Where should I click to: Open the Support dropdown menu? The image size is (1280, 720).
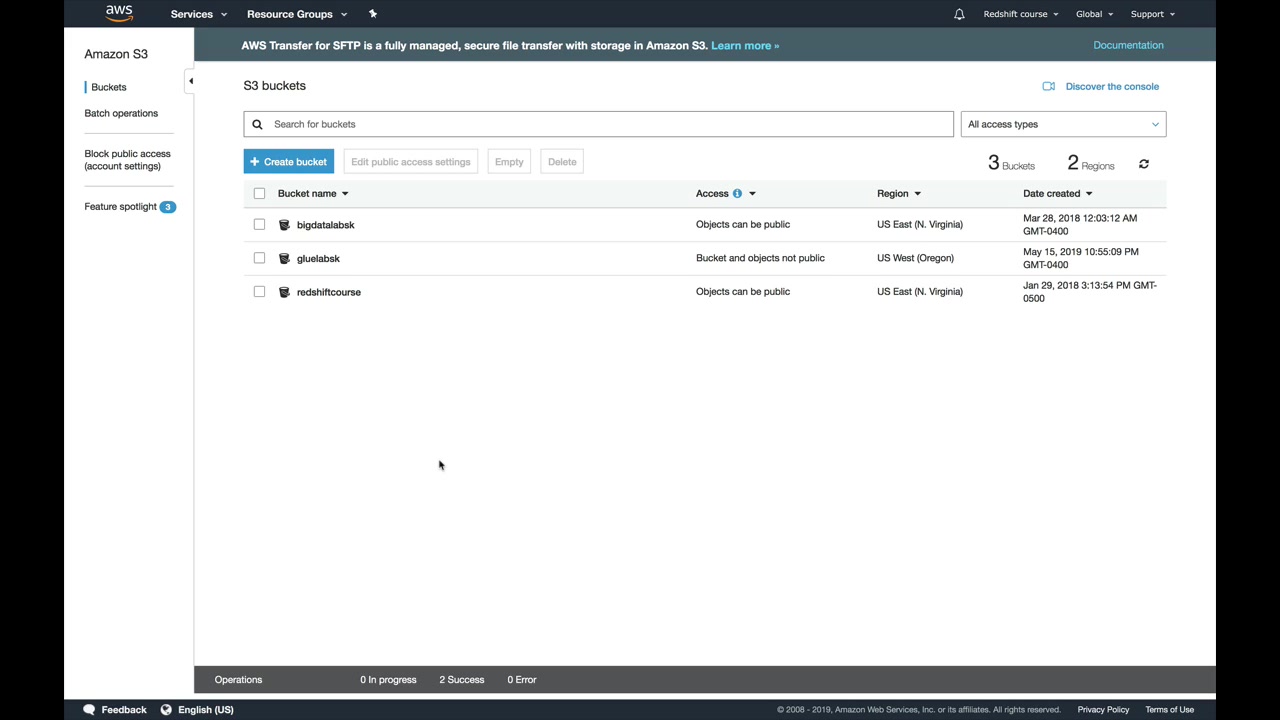tap(1152, 14)
